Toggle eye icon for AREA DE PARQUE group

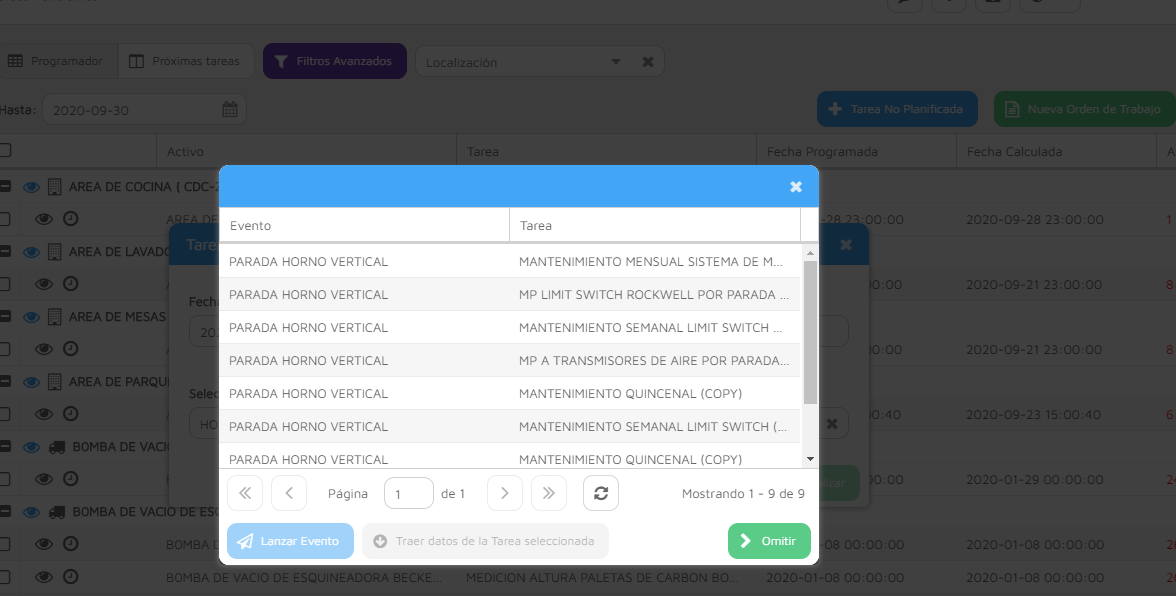click(31, 382)
